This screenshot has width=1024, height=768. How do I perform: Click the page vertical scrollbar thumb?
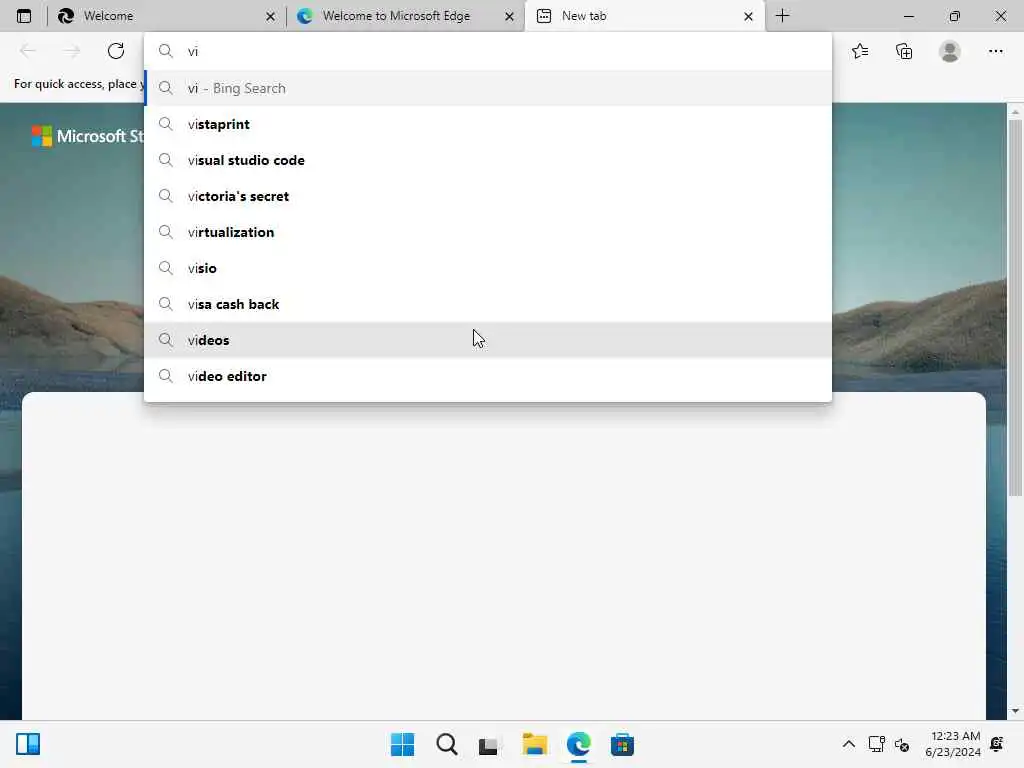(1015, 307)
